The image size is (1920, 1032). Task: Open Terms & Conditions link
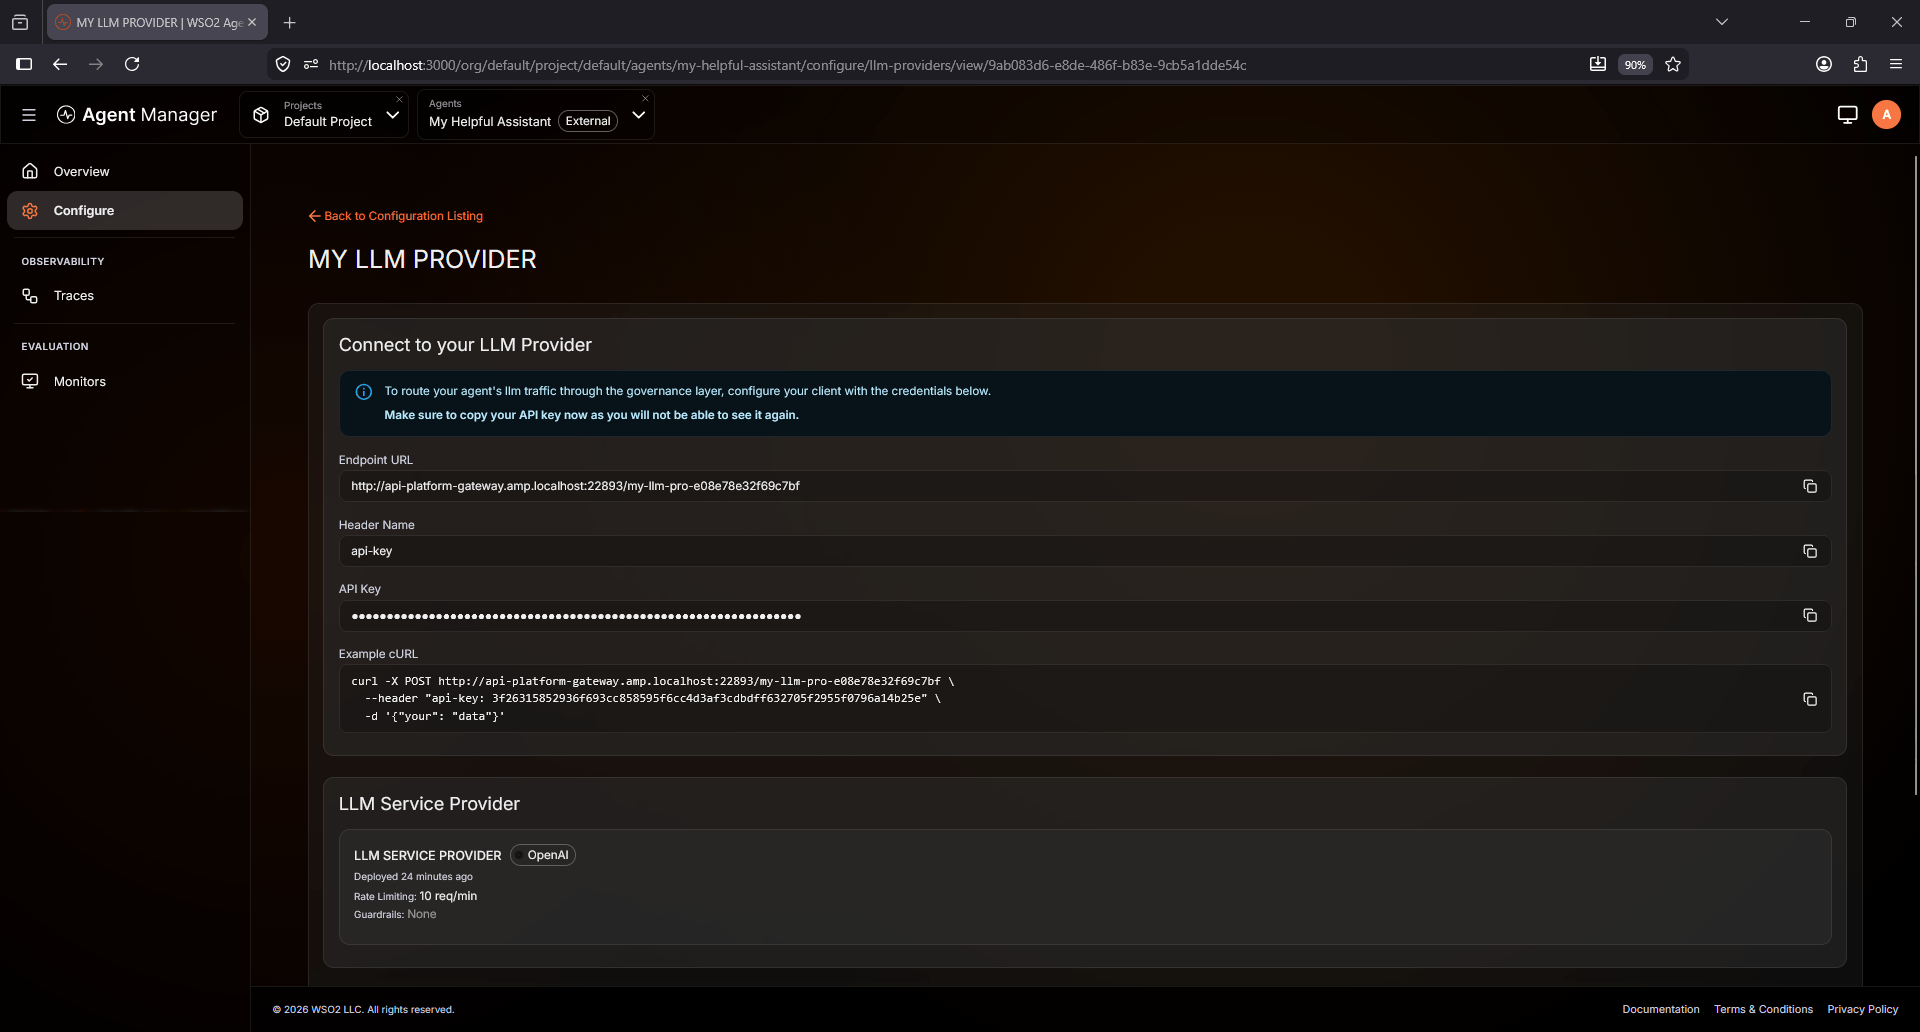(x=1763, y=1009)
